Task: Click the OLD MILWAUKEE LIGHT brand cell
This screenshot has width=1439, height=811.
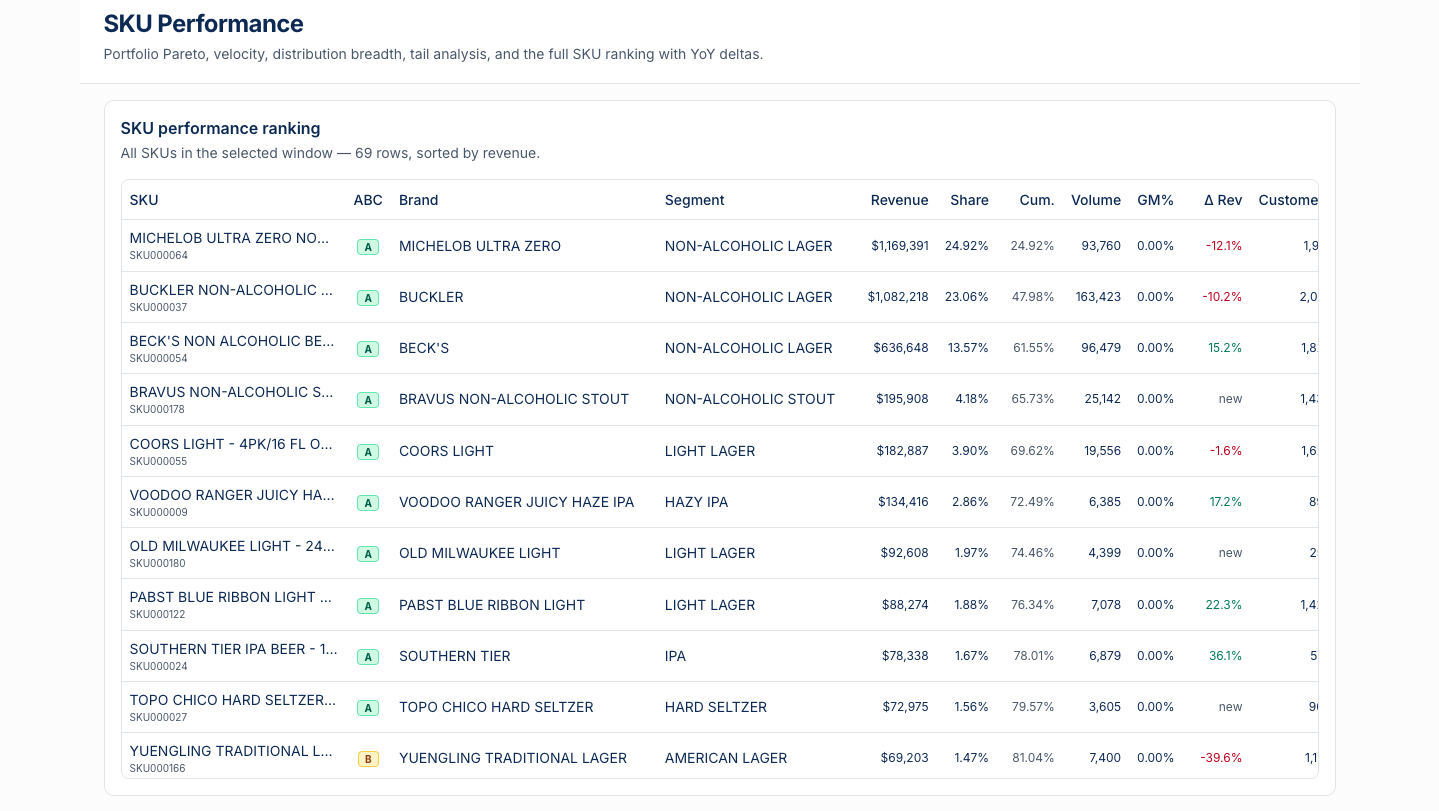Action: [x=480, y=553]
